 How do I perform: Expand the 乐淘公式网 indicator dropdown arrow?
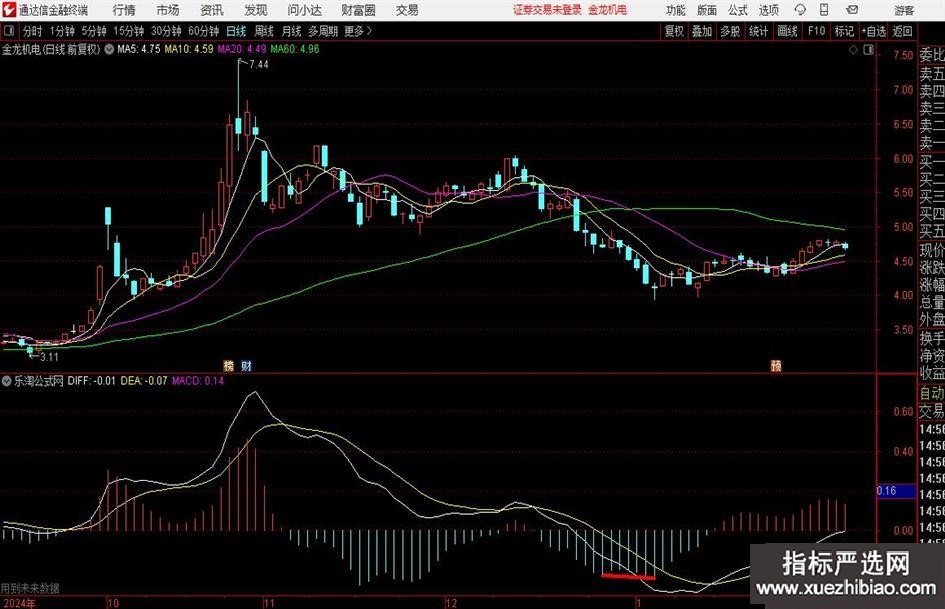[7, 381]
